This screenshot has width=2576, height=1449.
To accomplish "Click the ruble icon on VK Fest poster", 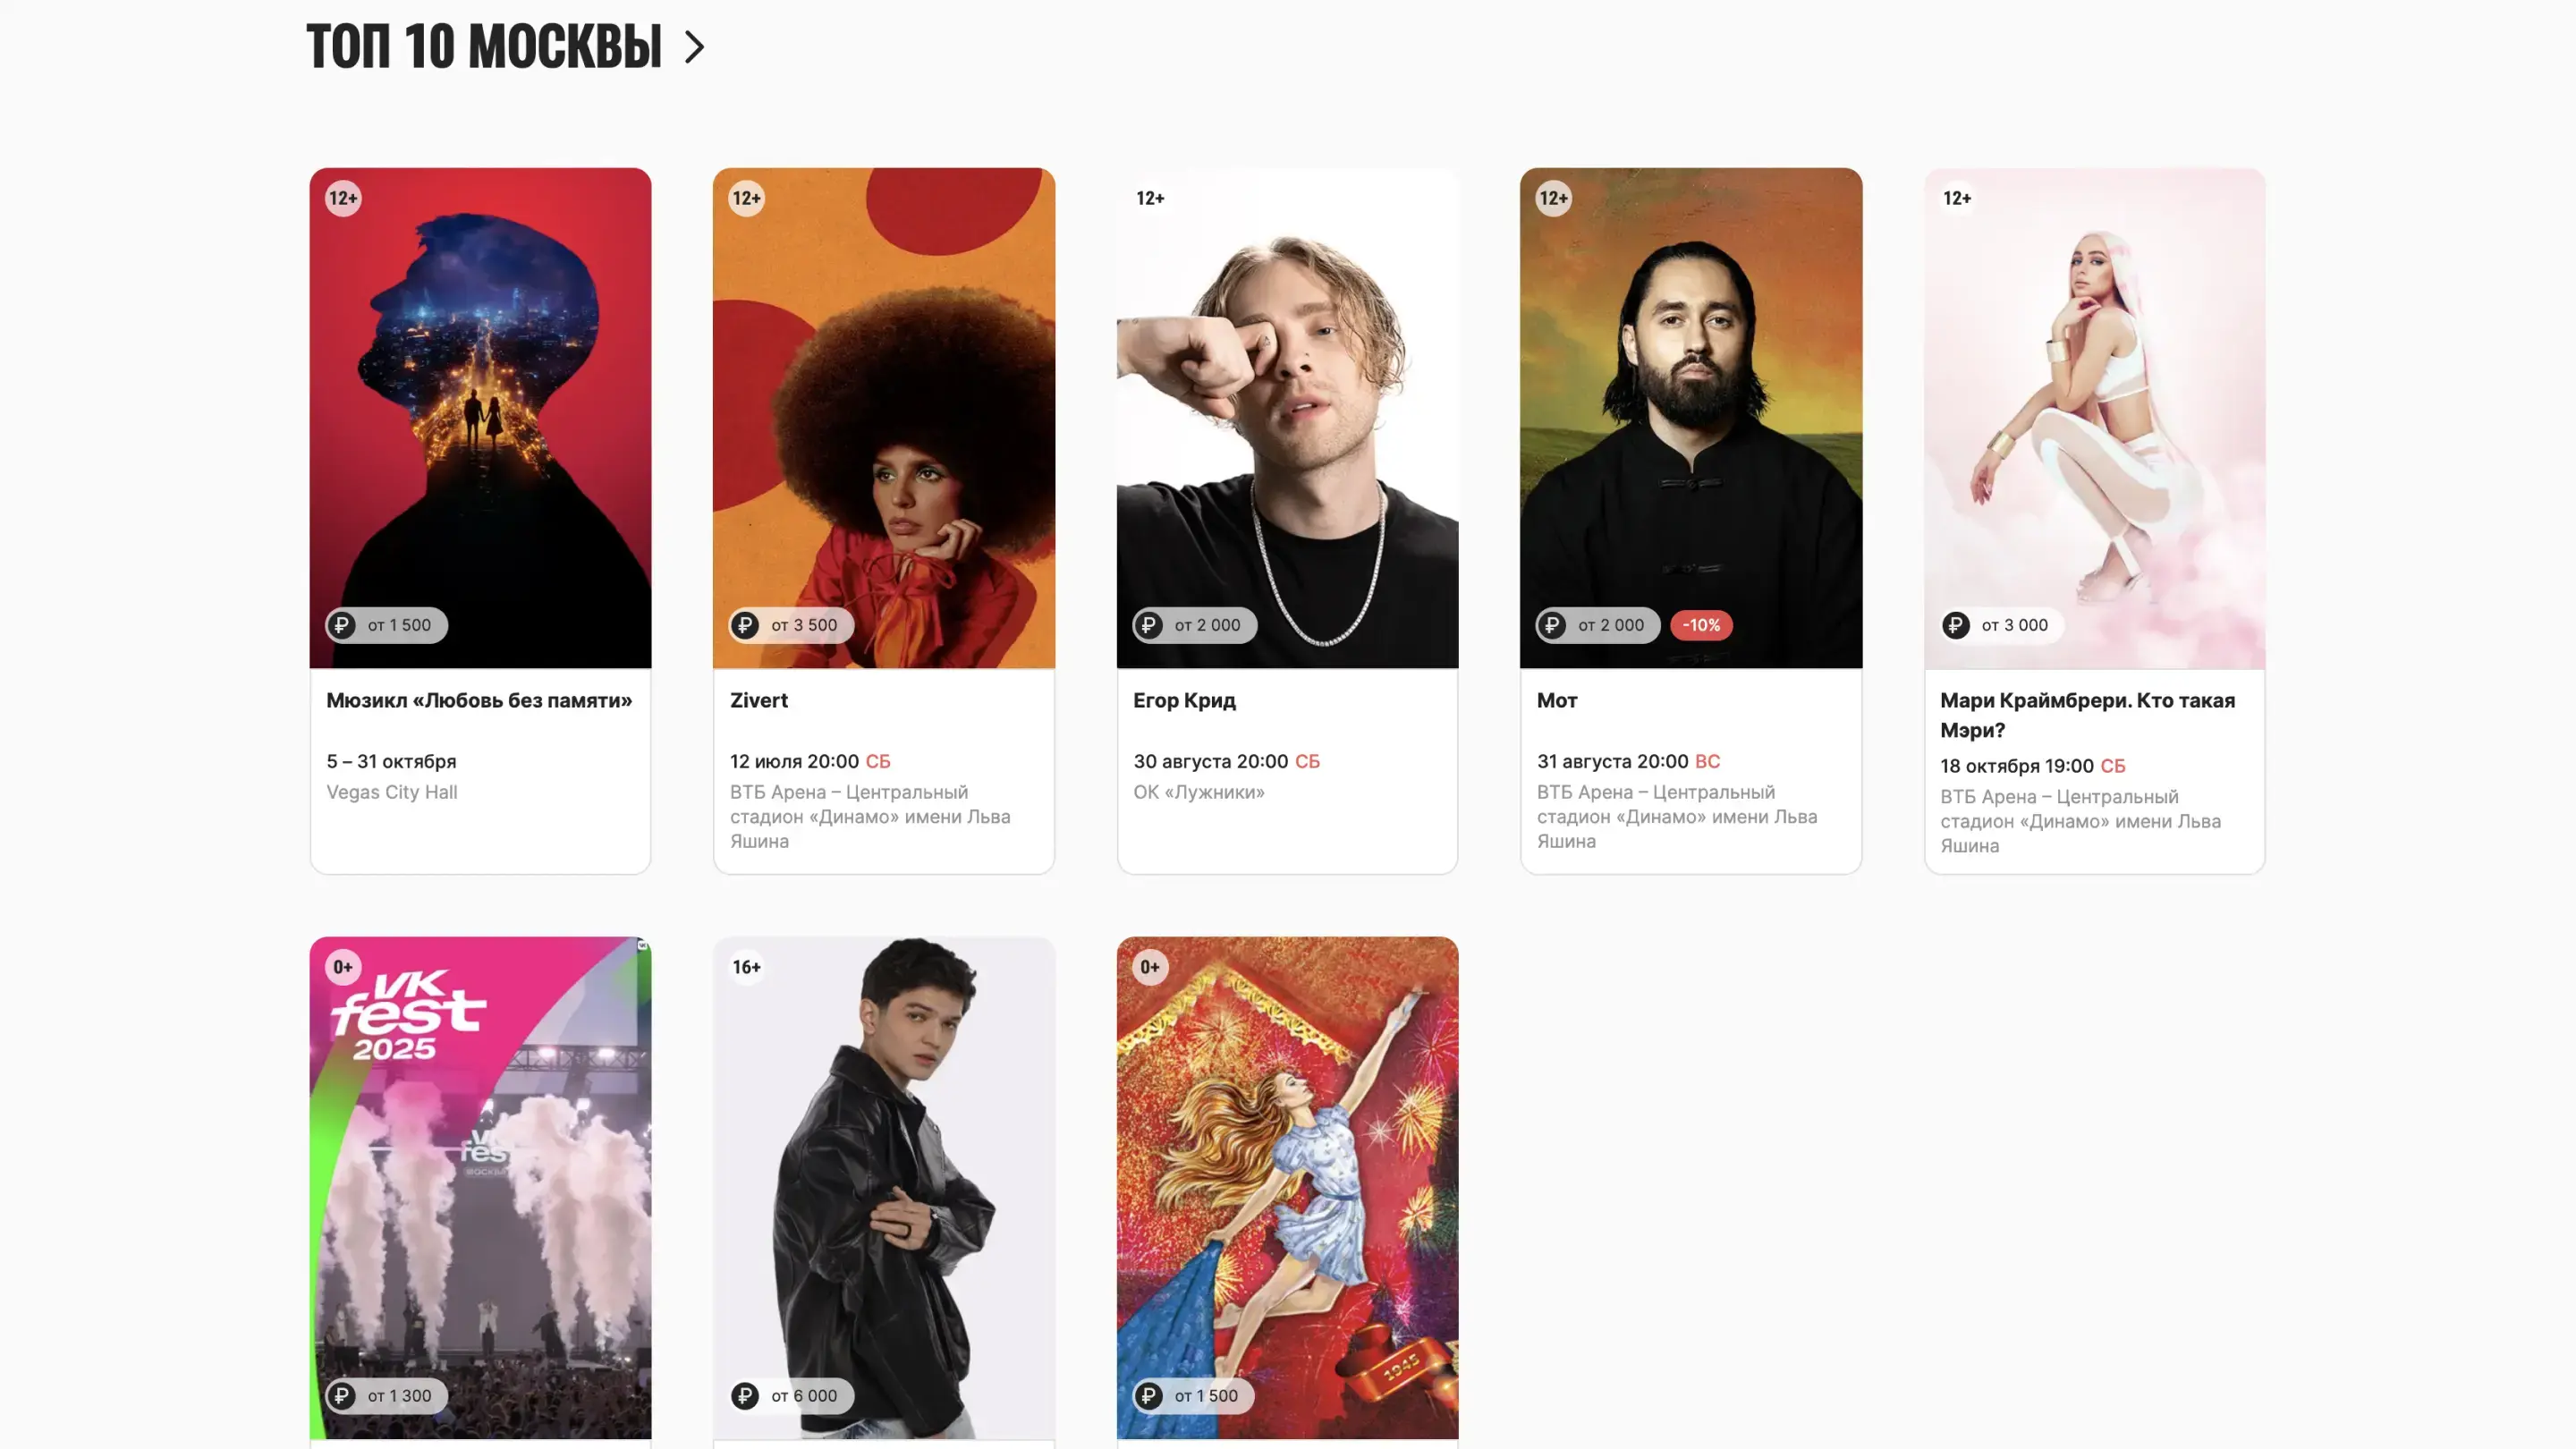I will (341, 1395).
